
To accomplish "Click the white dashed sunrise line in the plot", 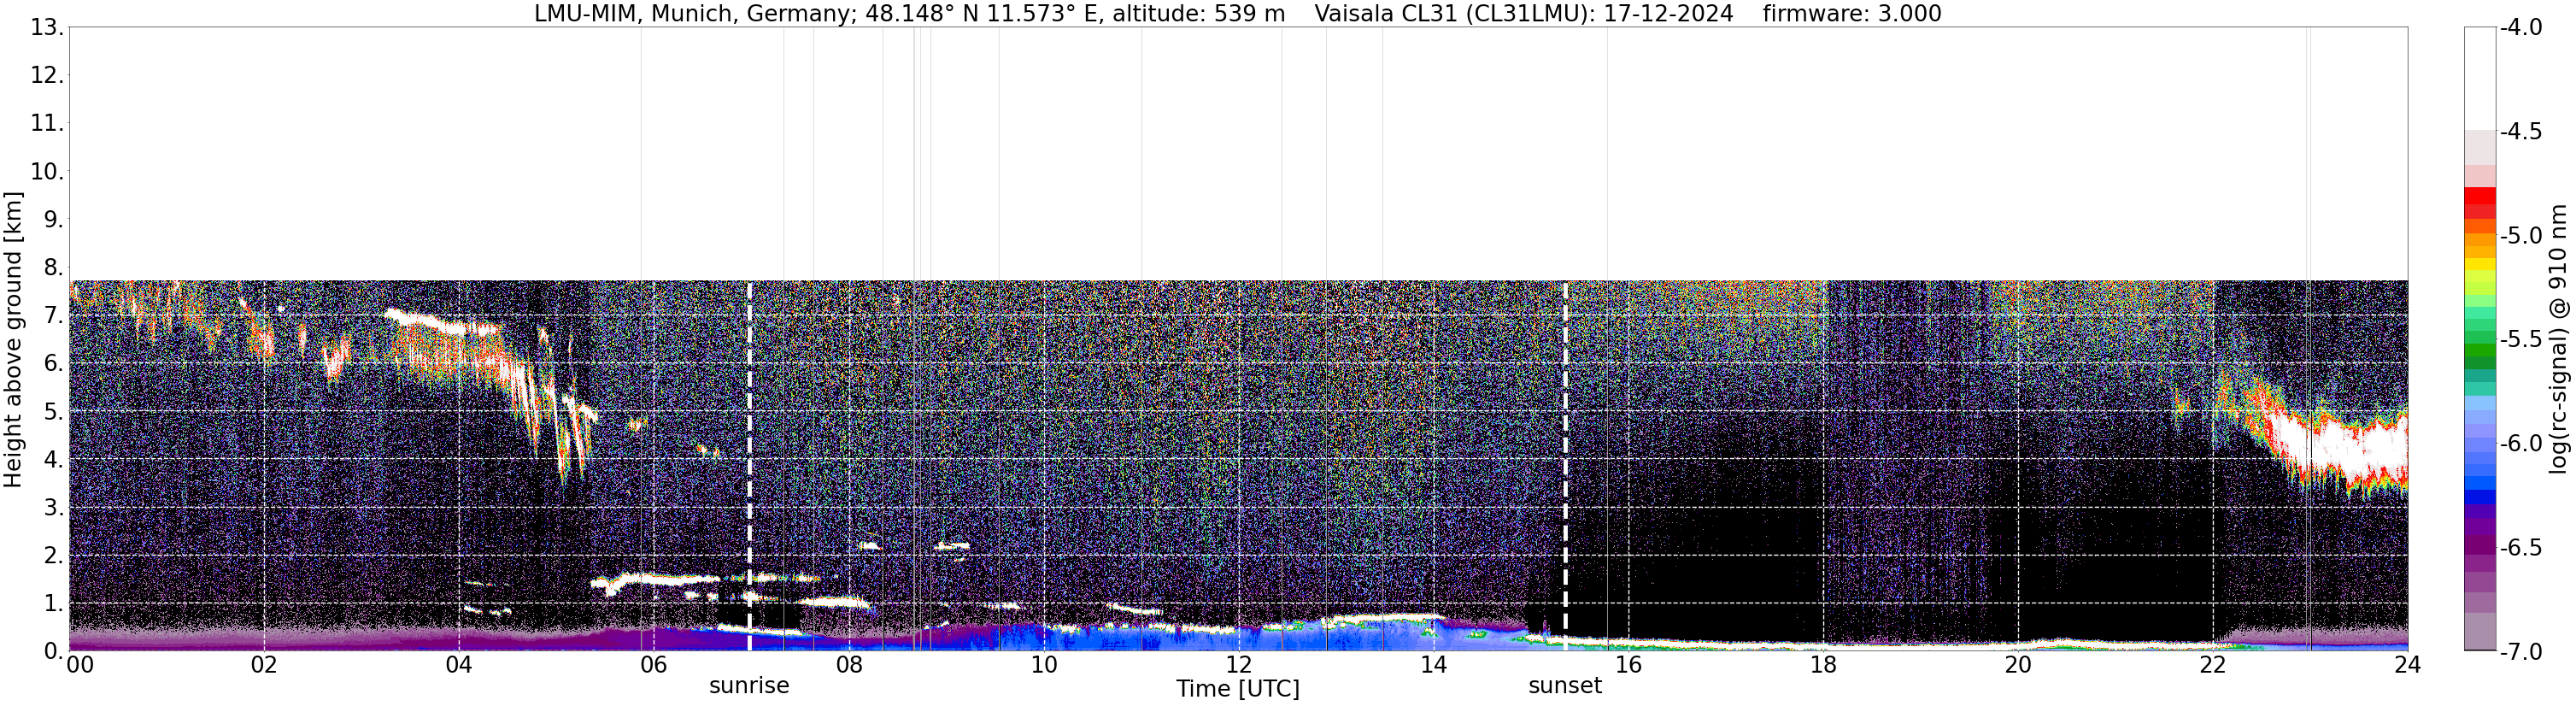I will click(x=750, y=465).
